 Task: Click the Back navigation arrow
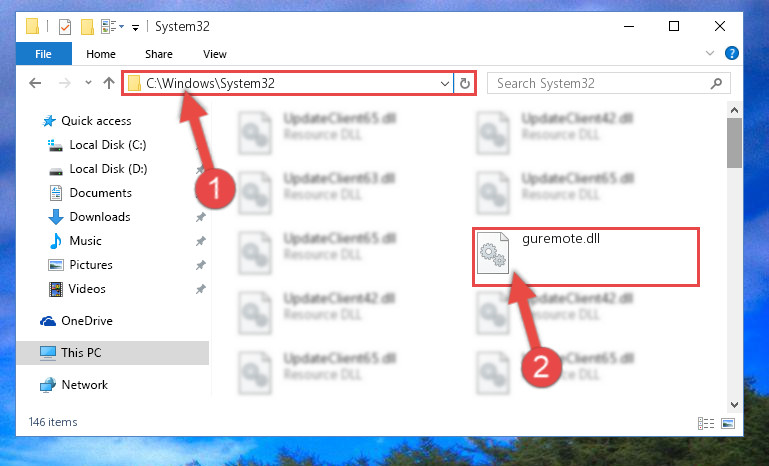[35, 83]
